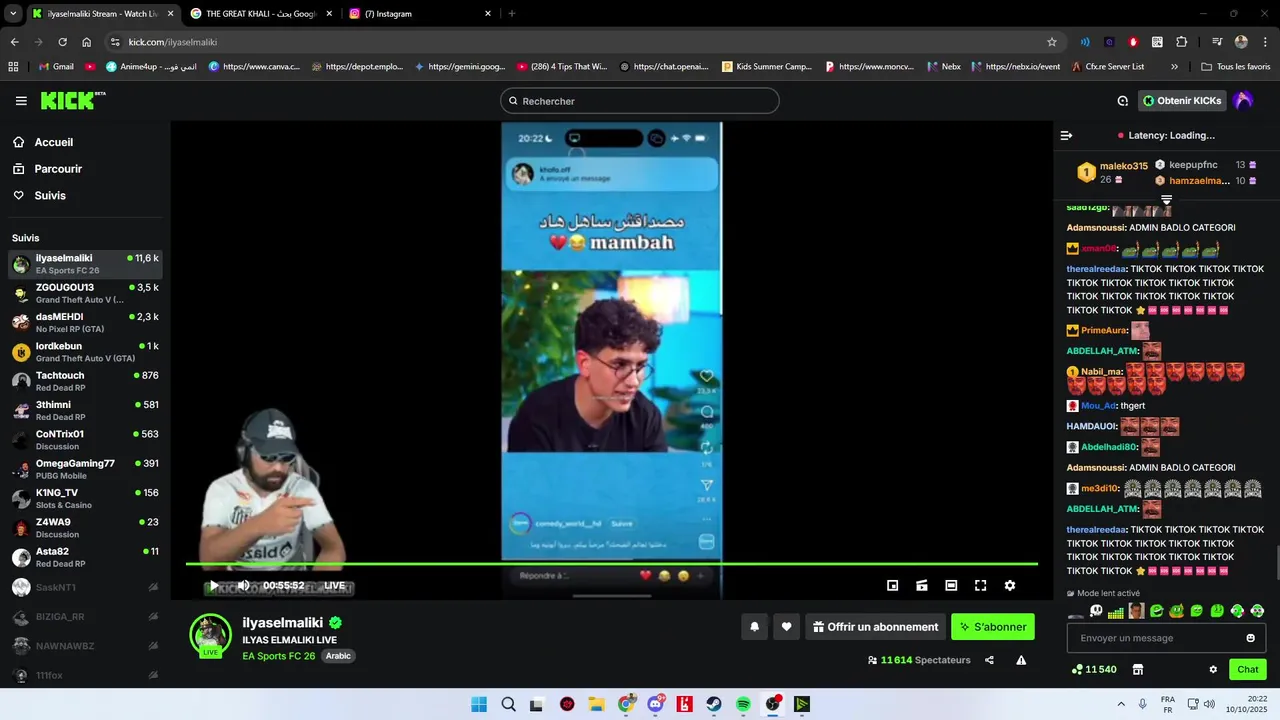This screenshot has height=720, width=1280.
Task: Open the channel shop icon
Action: [x=1137, y=670]
